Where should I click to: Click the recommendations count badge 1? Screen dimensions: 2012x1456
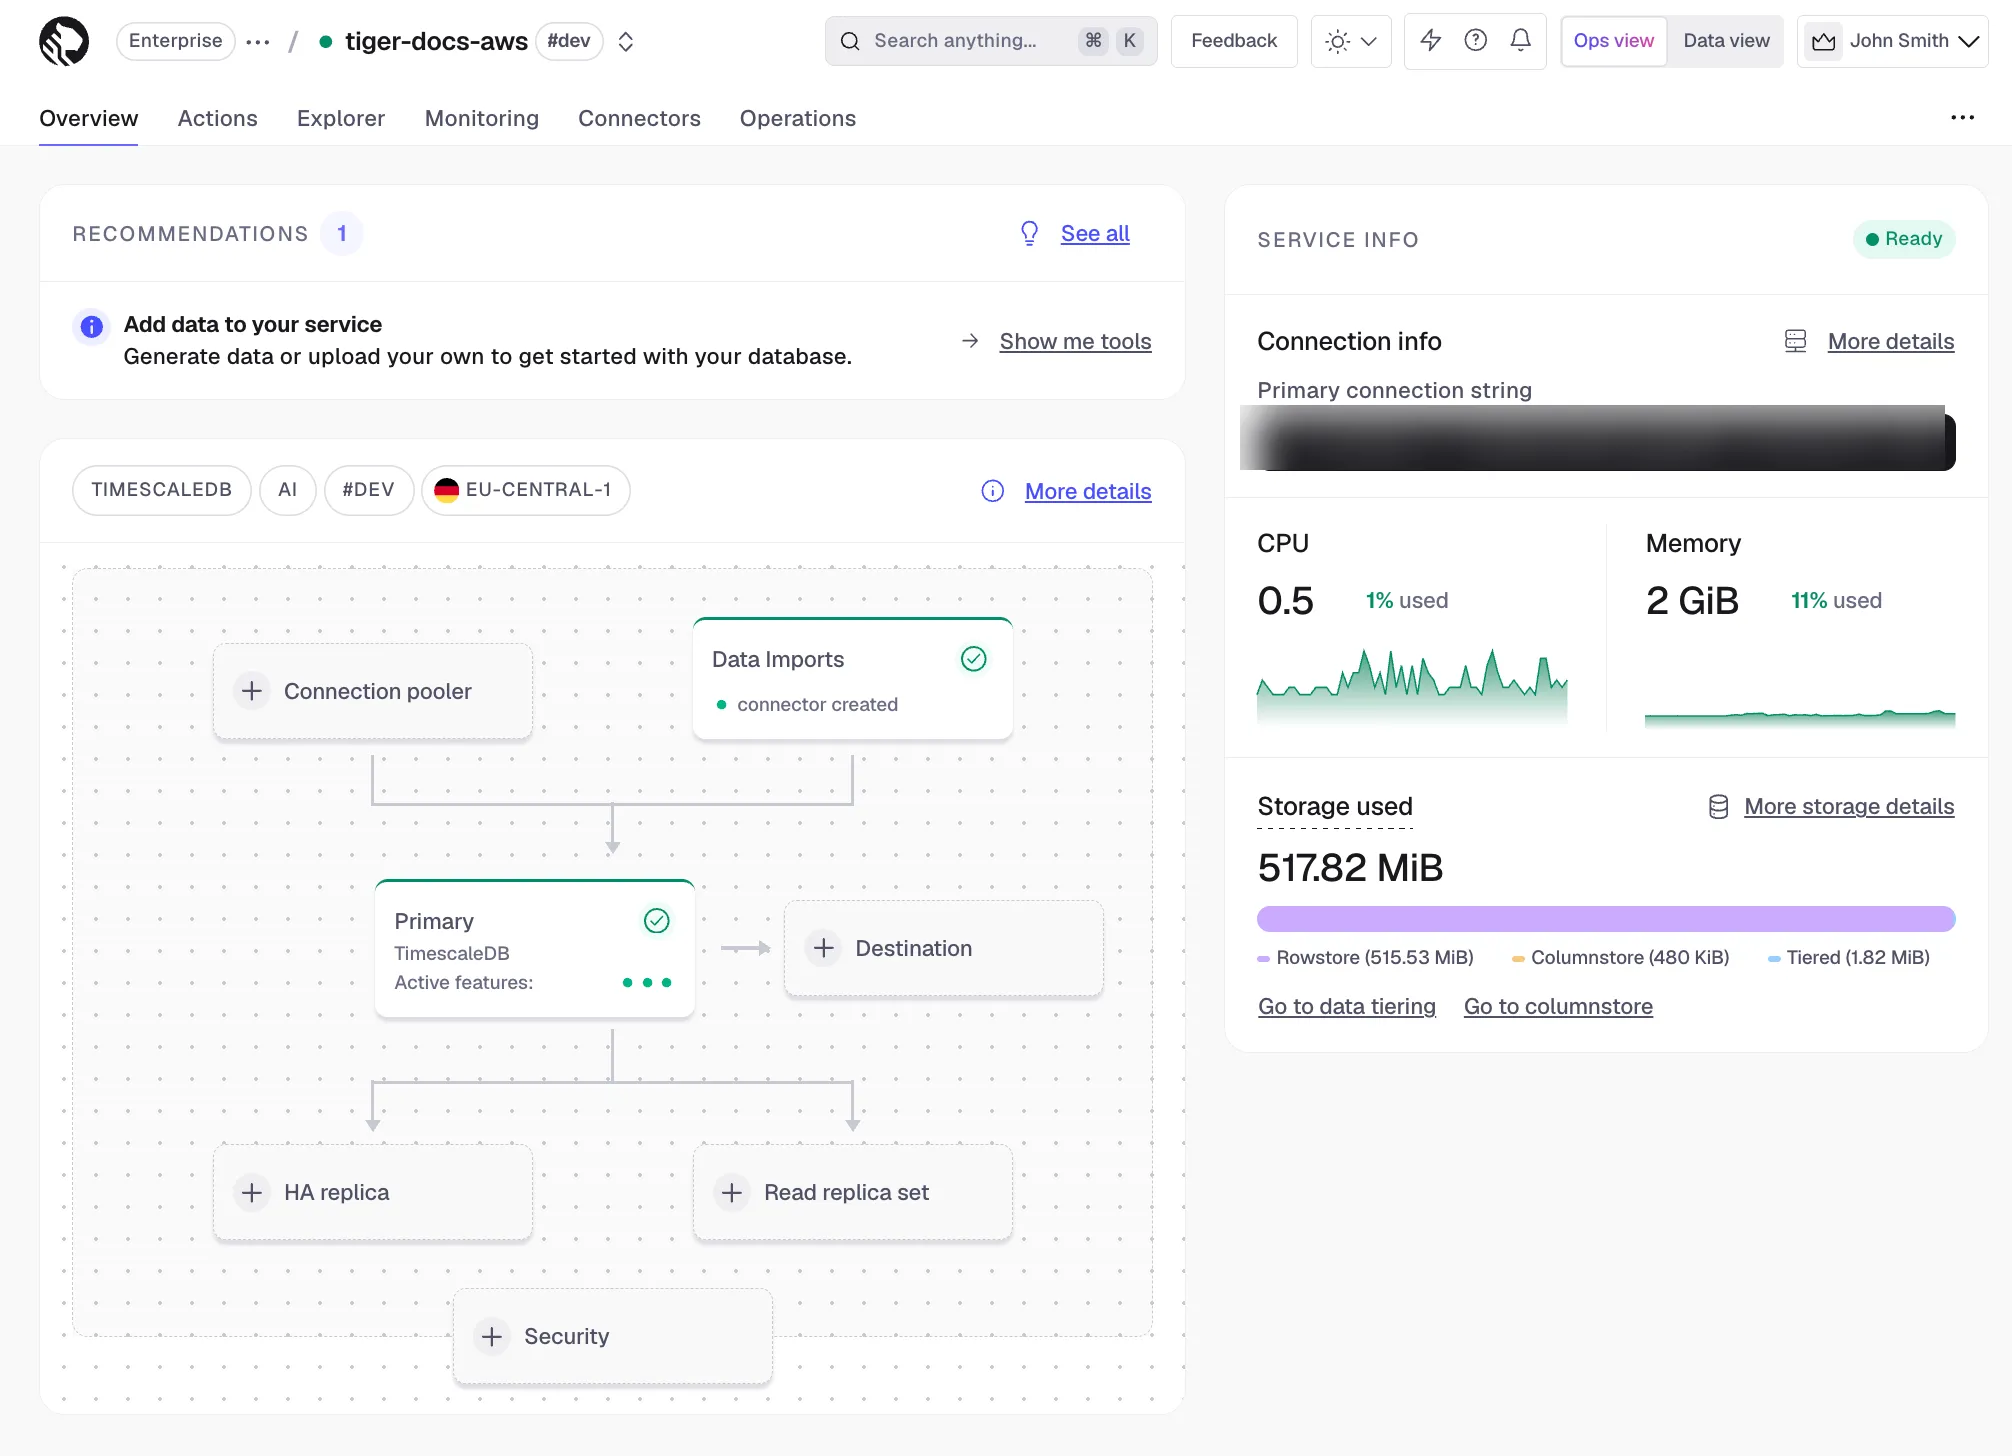pyautogui.click(x=342, y=234)
